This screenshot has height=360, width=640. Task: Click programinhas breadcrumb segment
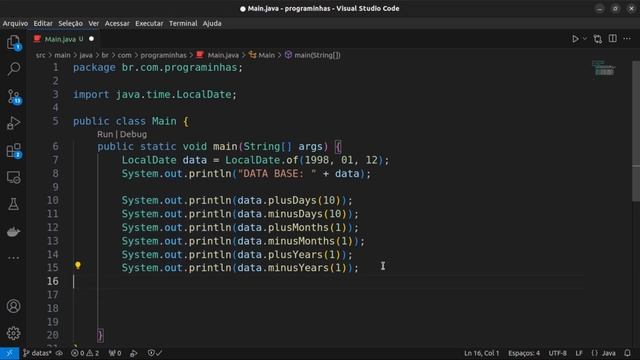[163, 55]
